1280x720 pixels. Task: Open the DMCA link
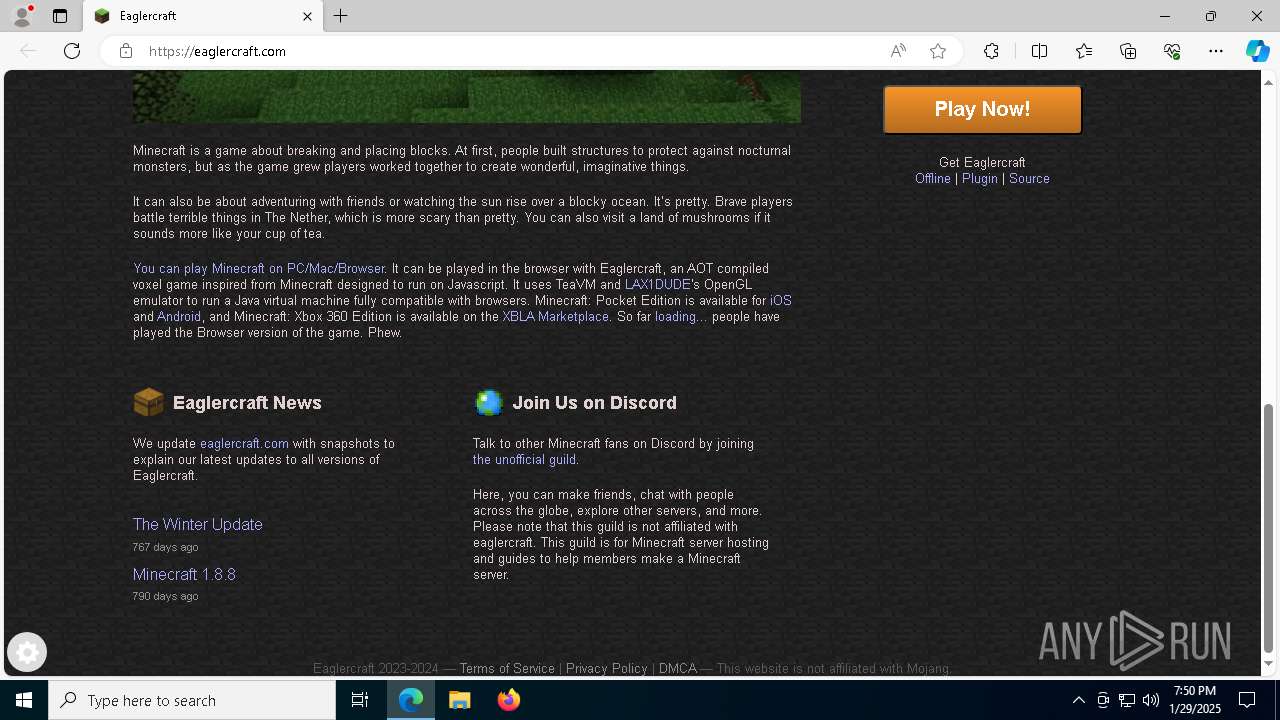(678, 668)
